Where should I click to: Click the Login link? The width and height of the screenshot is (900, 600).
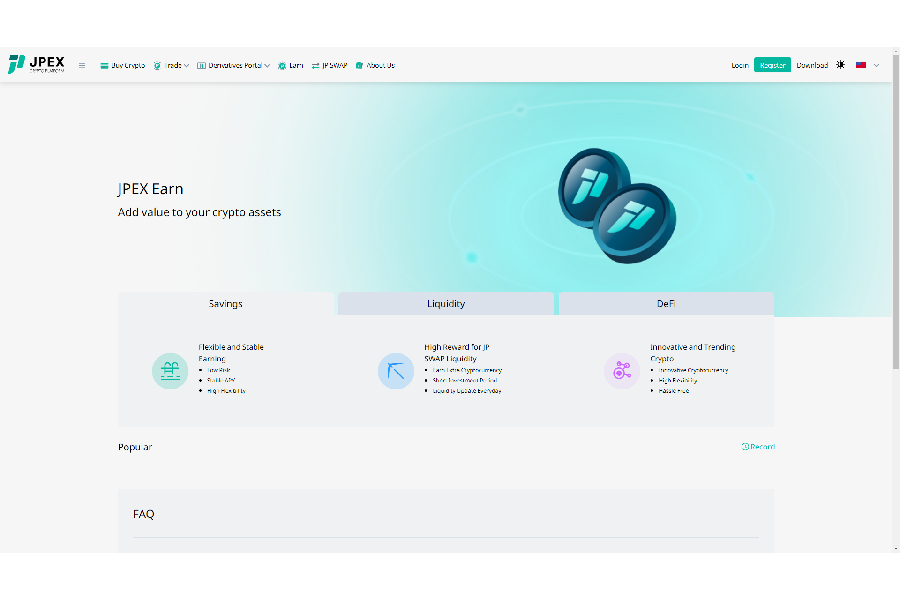click(740, 65)
